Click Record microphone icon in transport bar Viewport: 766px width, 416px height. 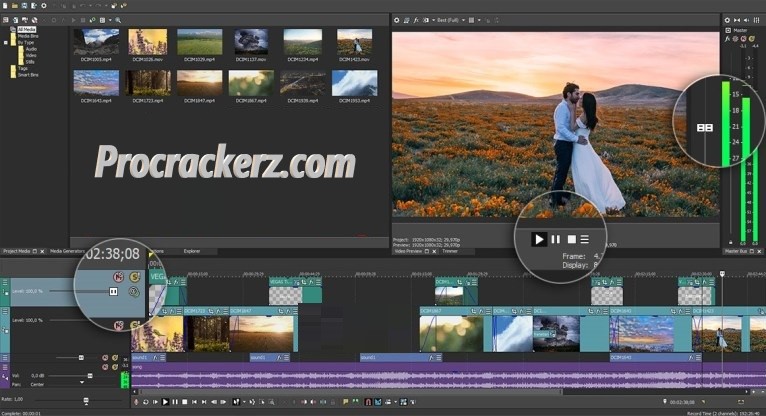[x=135, y=402]
